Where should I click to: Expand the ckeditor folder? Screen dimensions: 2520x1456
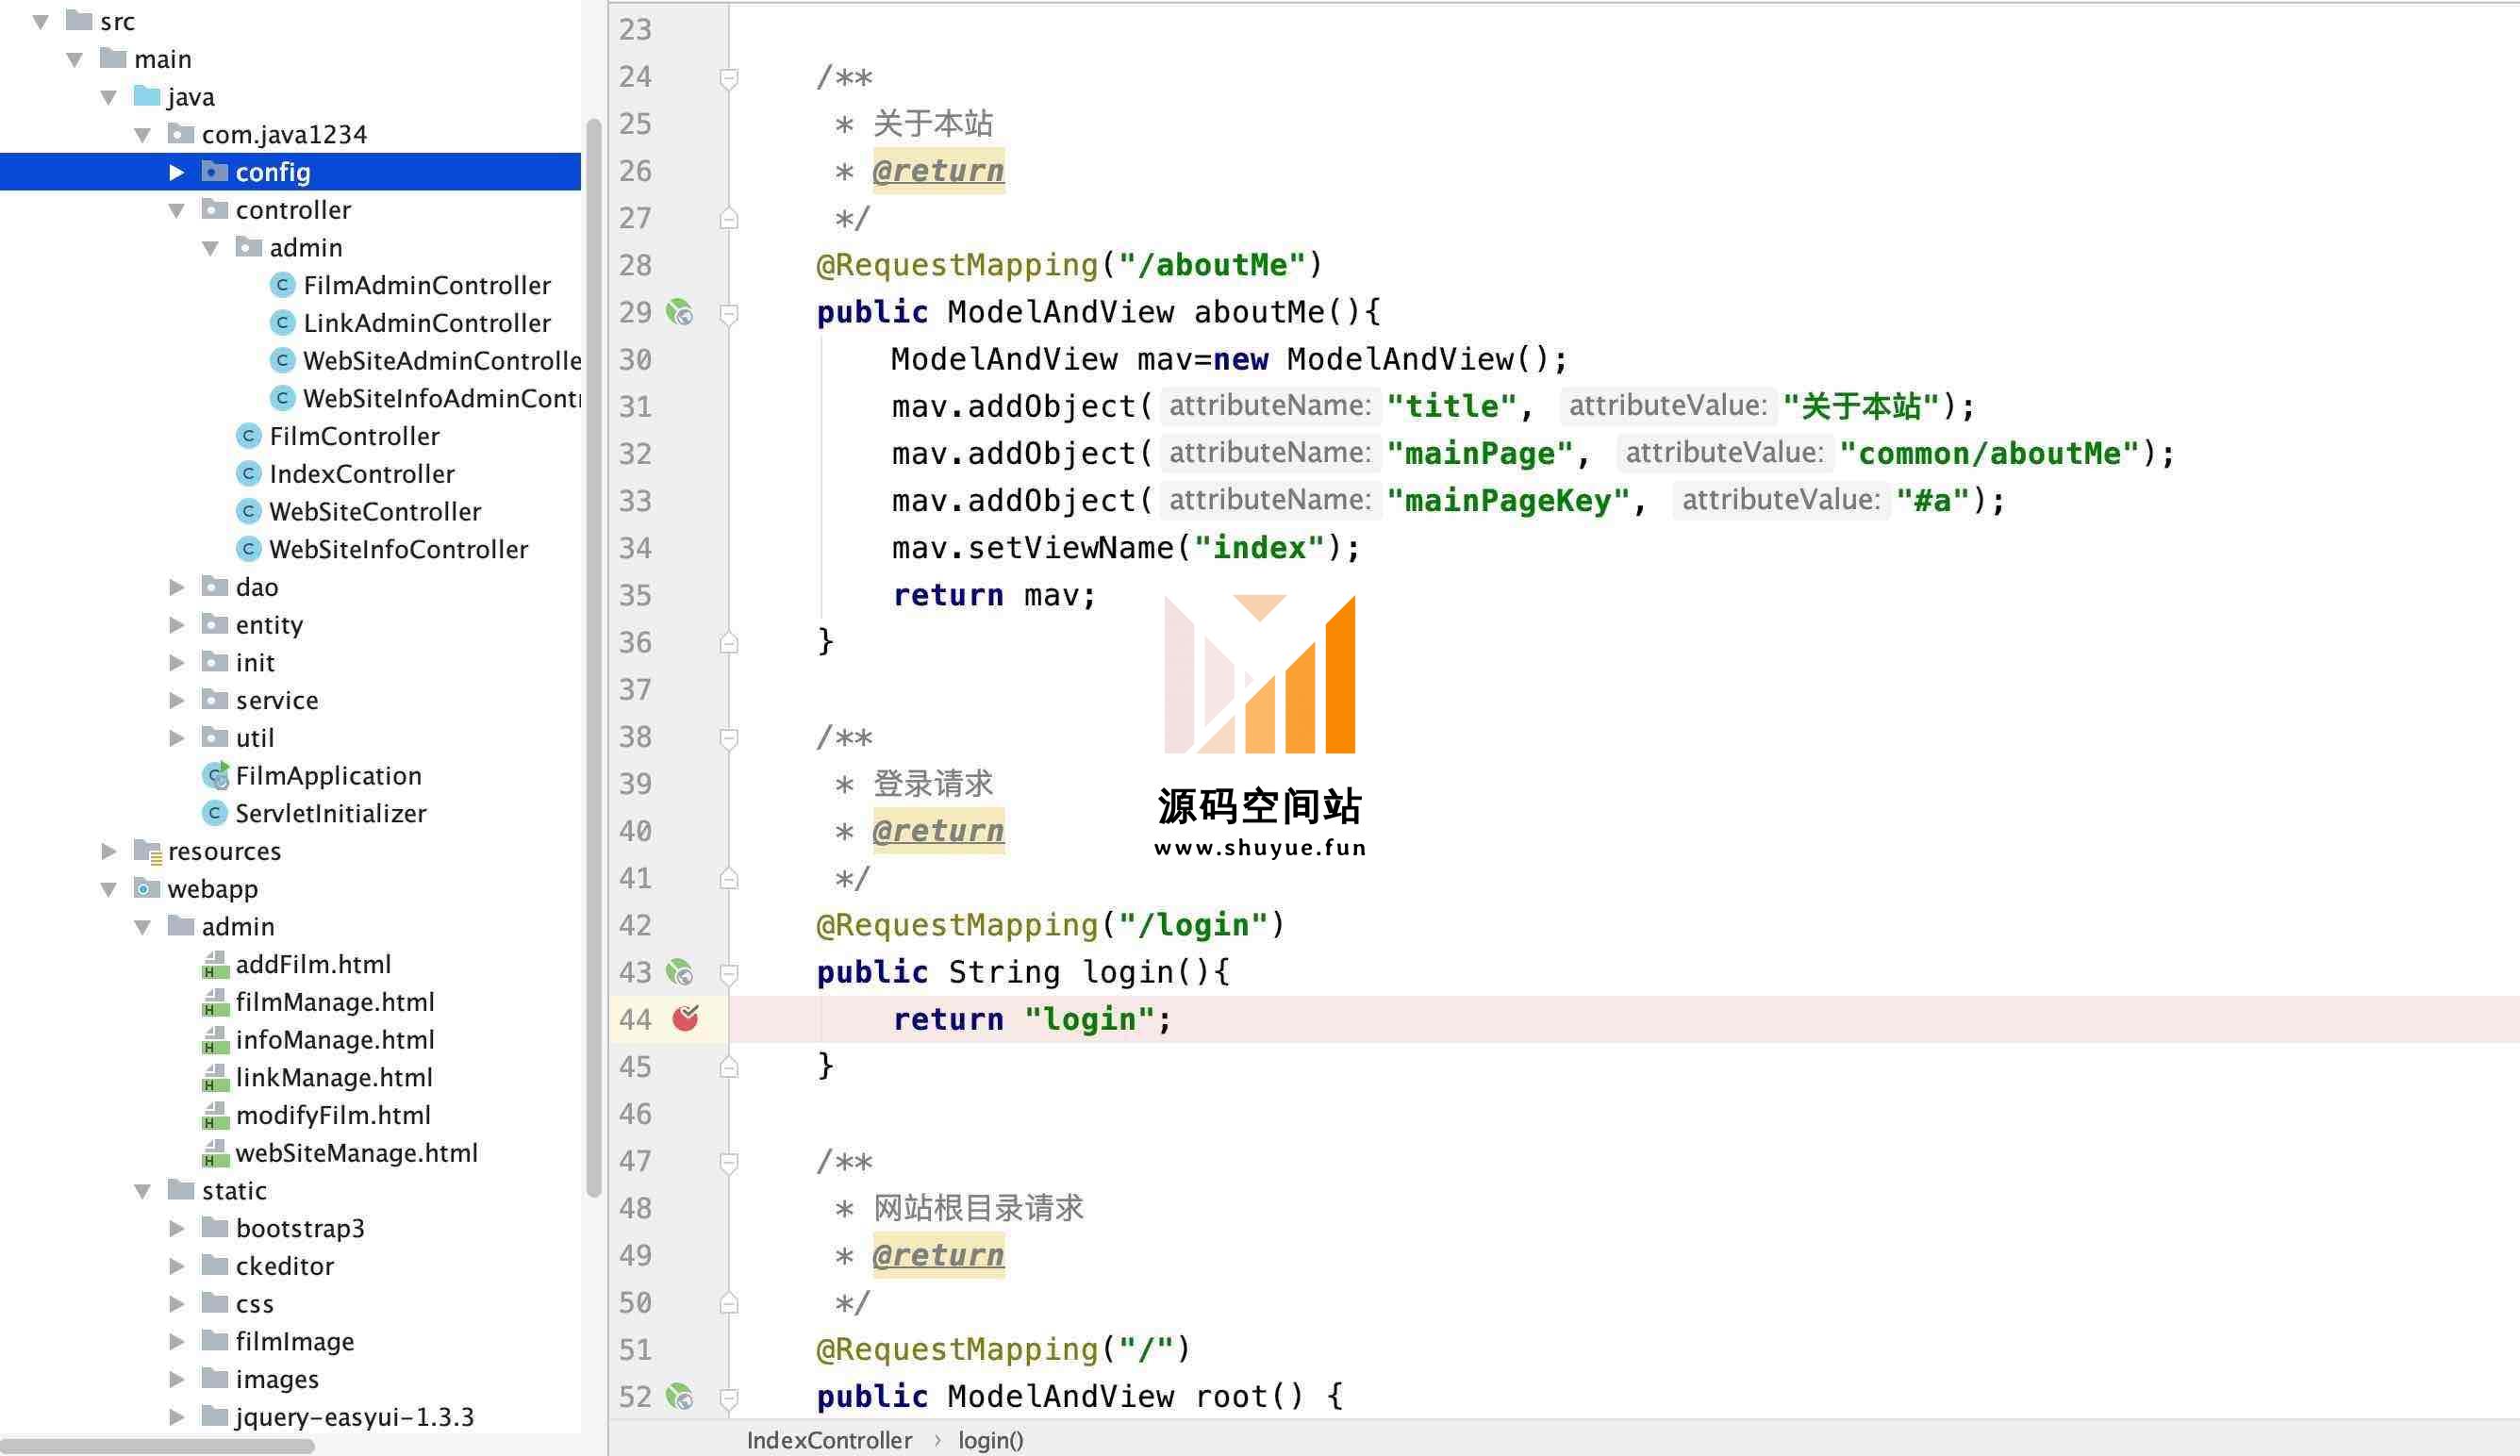pos(177,1266)
